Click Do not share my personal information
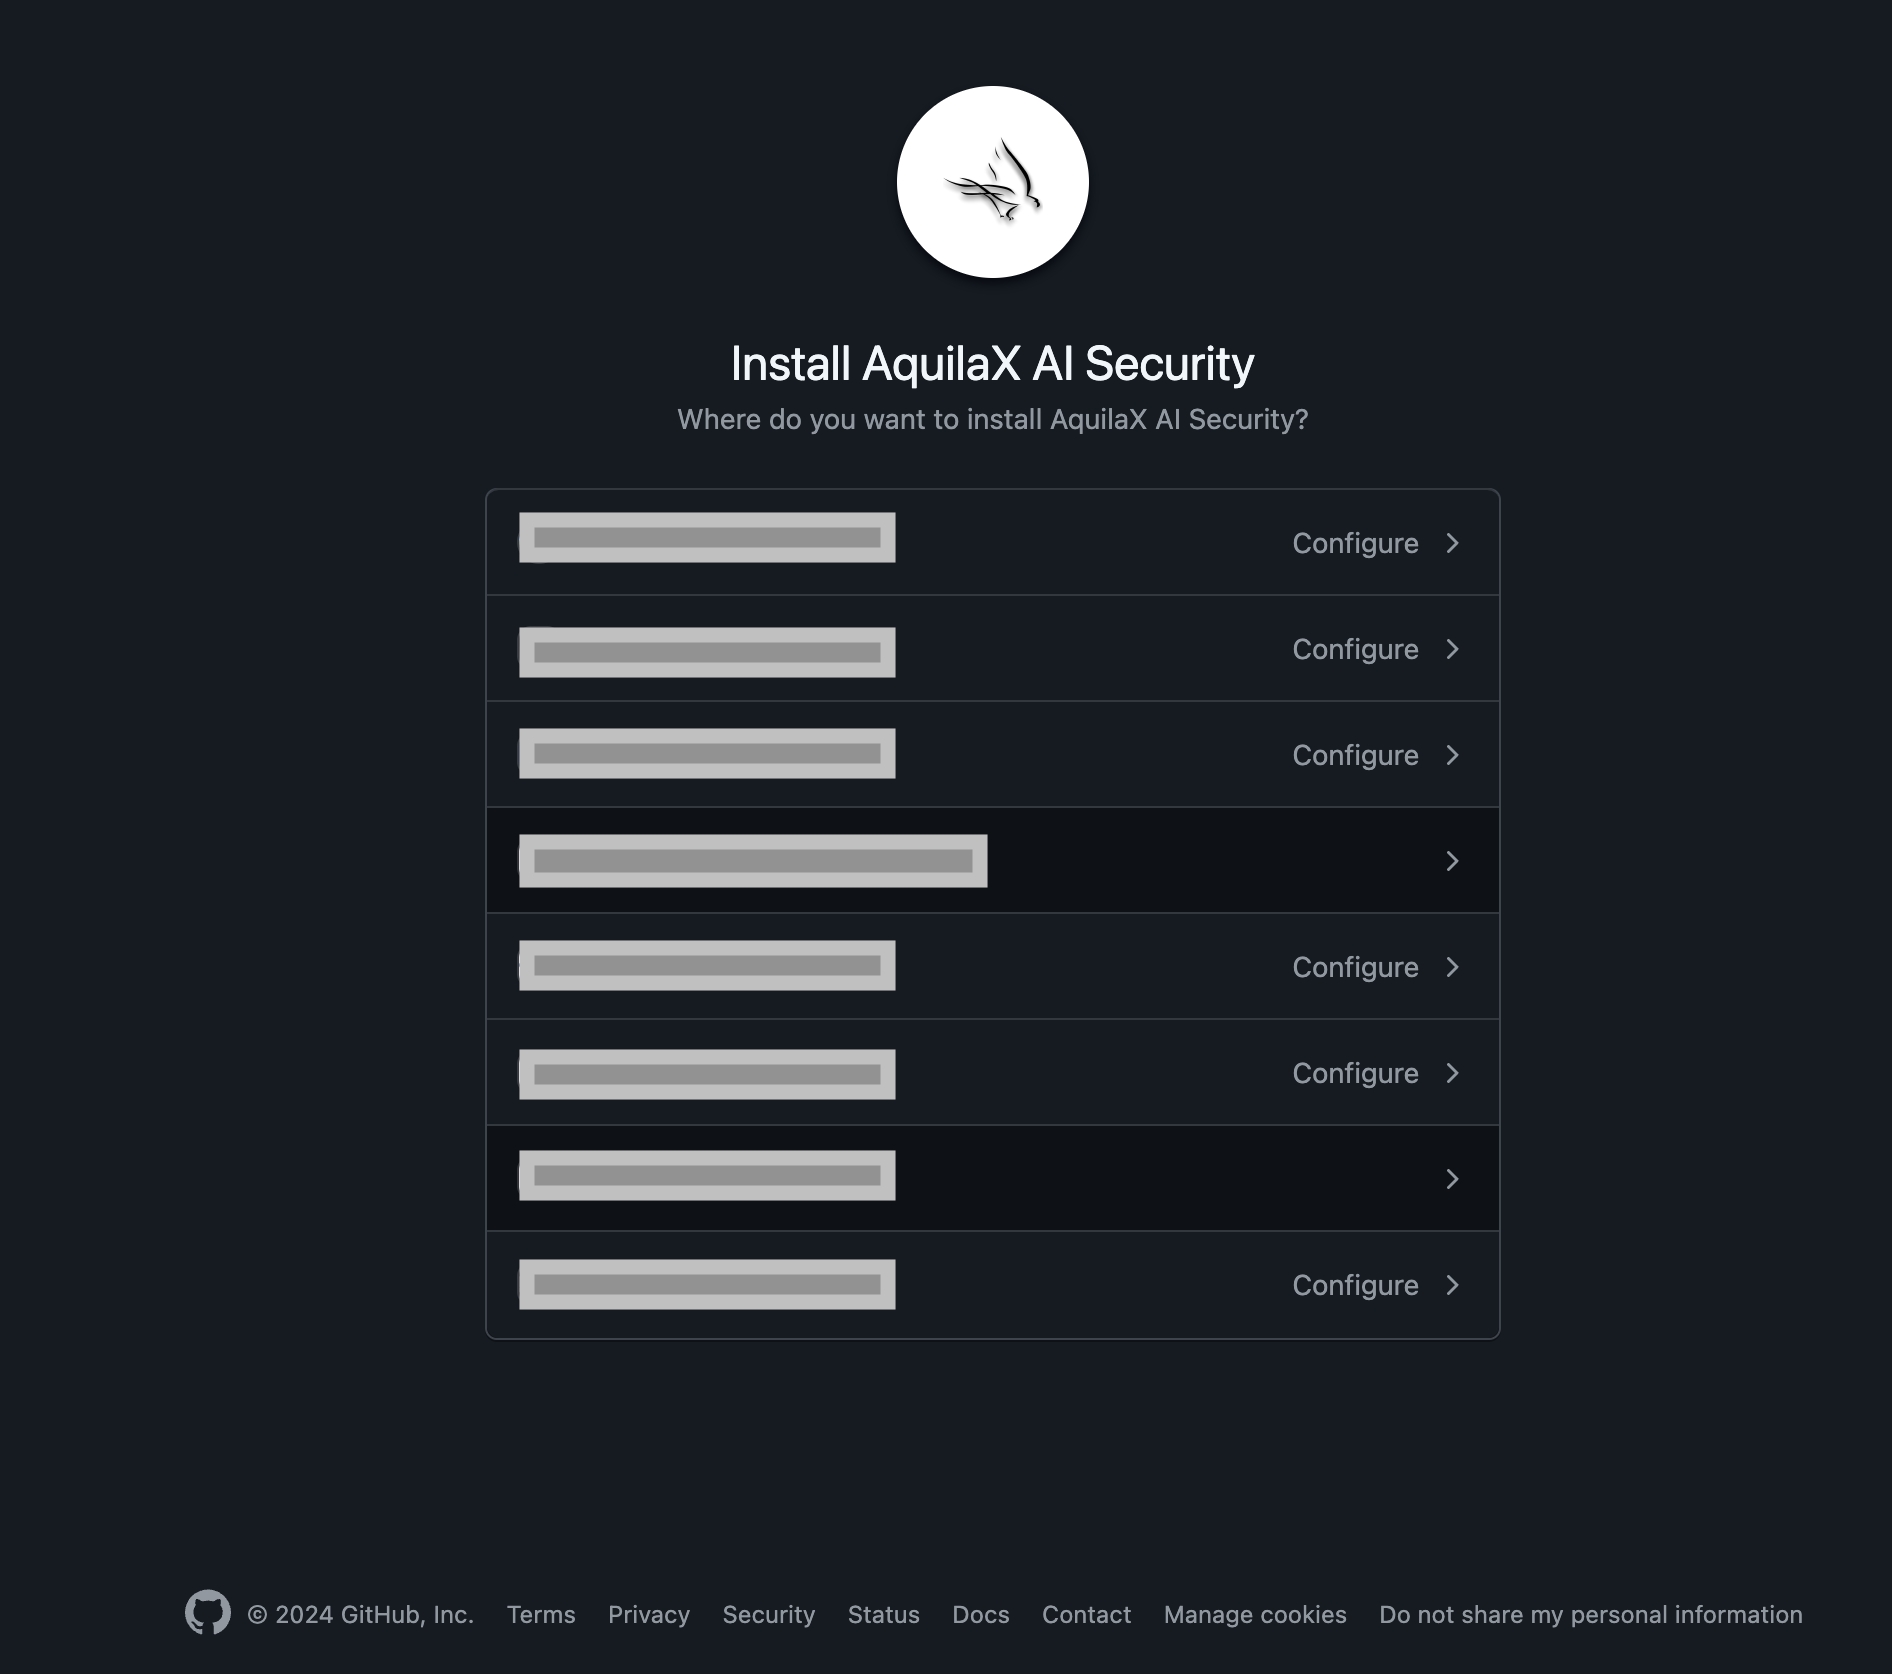Image resolution: width=1892 pixels, height=1674 pixels. tap(1590, 1614)
